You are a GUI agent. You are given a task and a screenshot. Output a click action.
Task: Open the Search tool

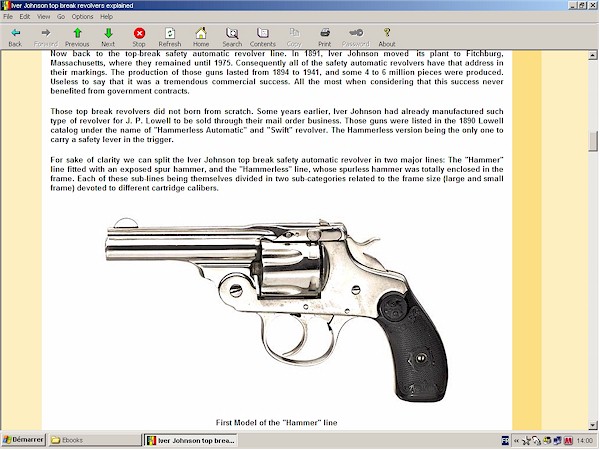click(232, 37)
